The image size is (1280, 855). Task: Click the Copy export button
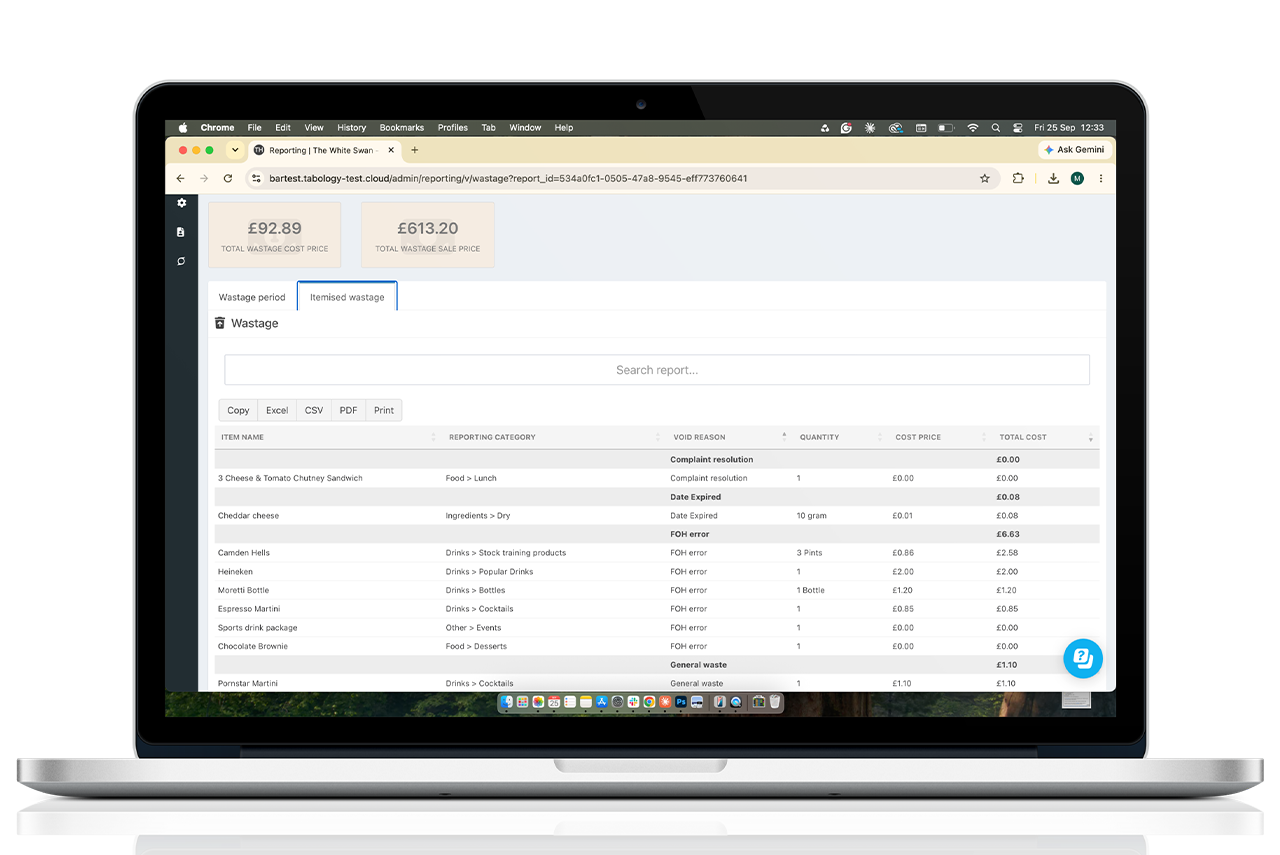click(x=238, y=410)
